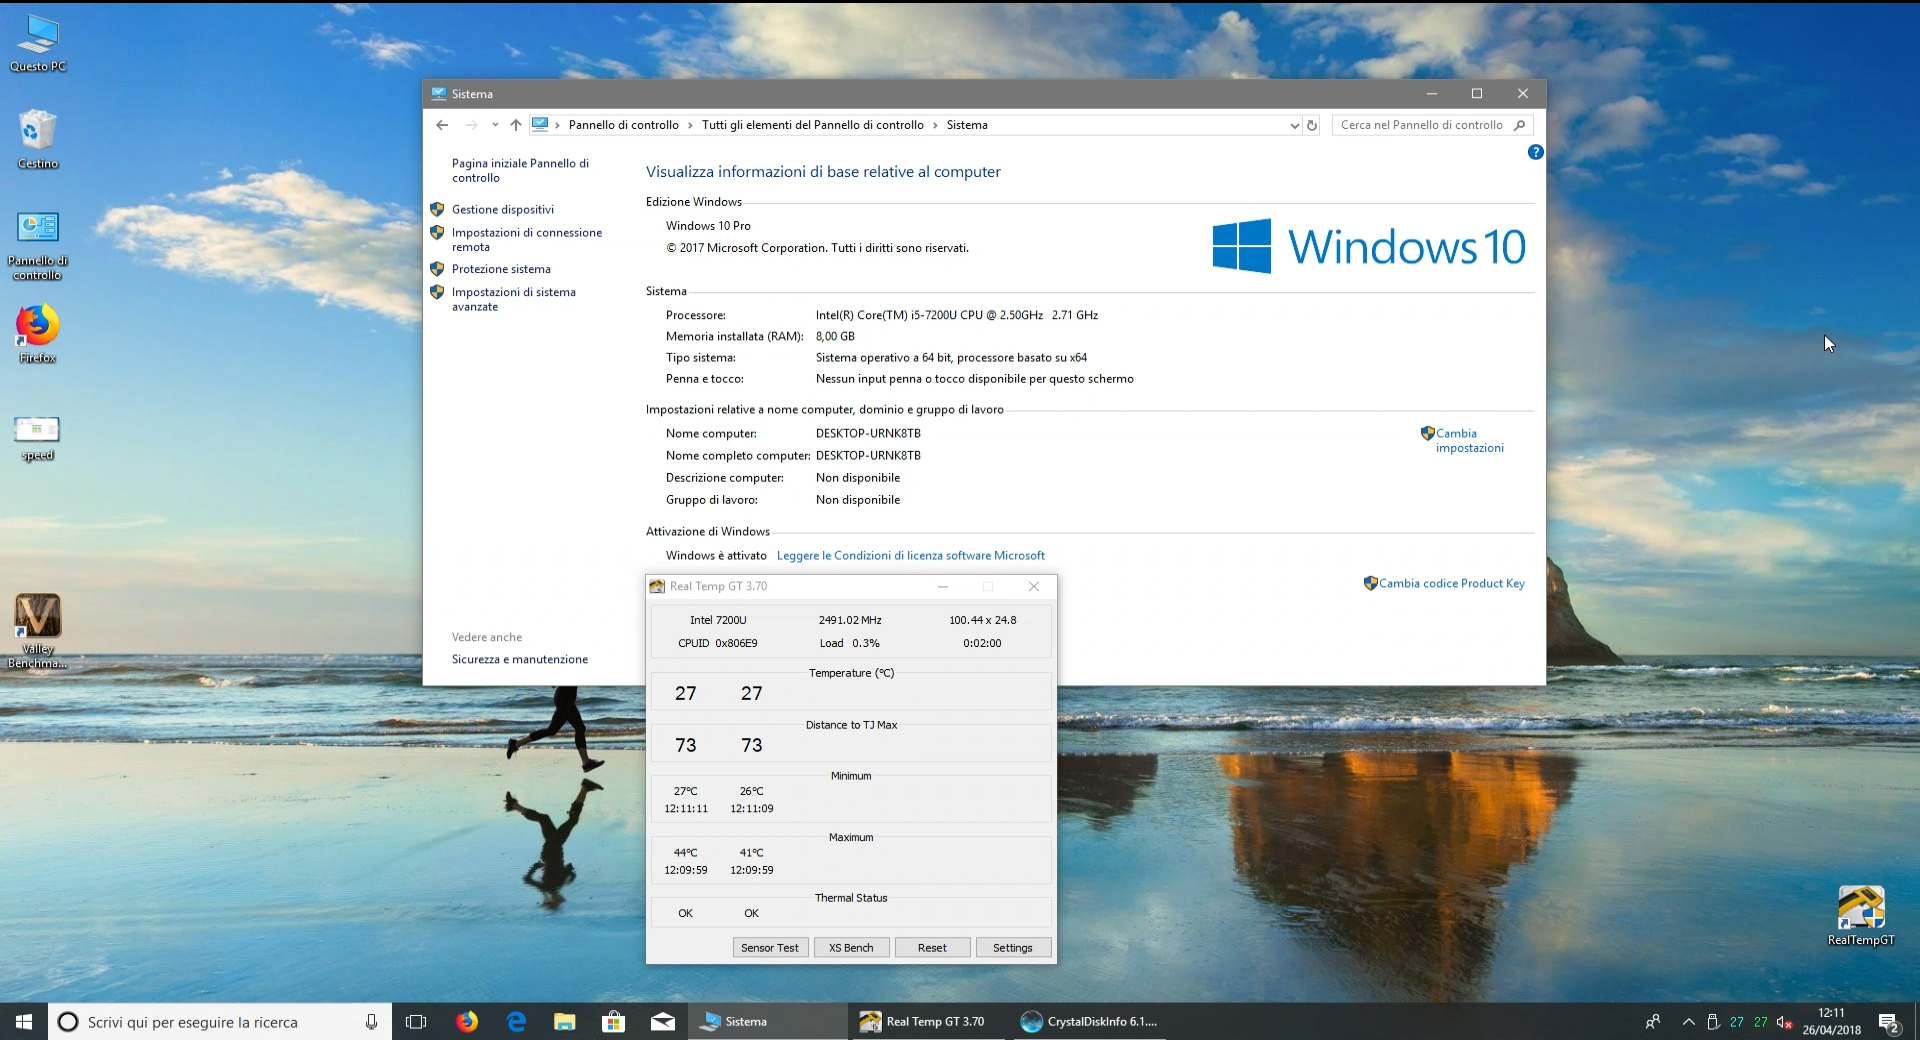
Task: Click the Windows Start button
Action: 24,1021
